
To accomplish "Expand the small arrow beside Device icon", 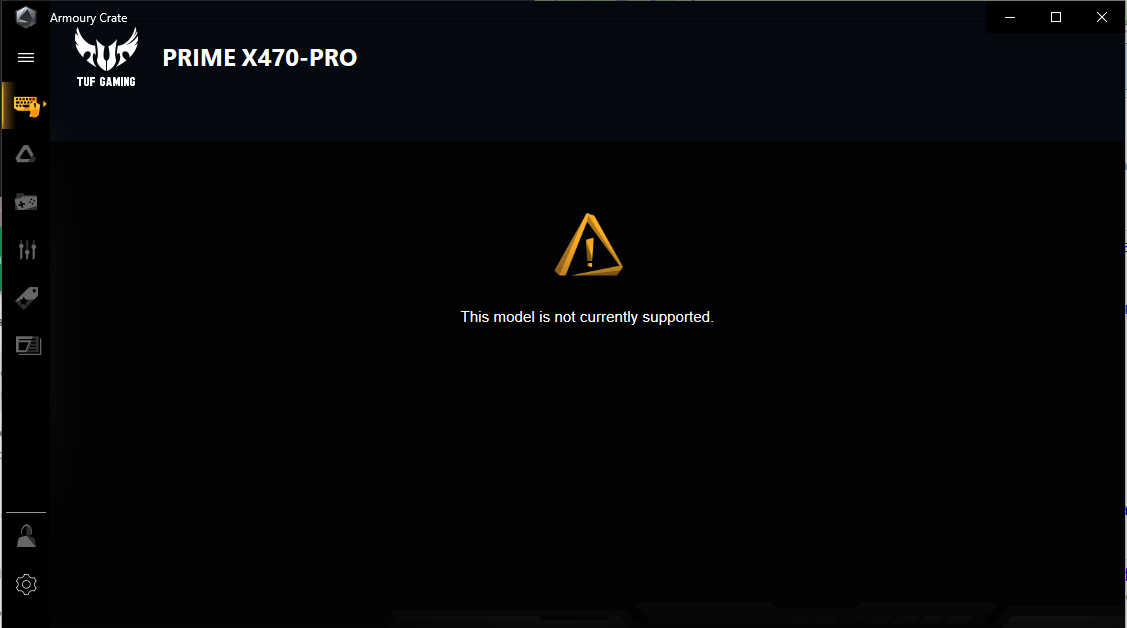I will [x=45, y=104].
